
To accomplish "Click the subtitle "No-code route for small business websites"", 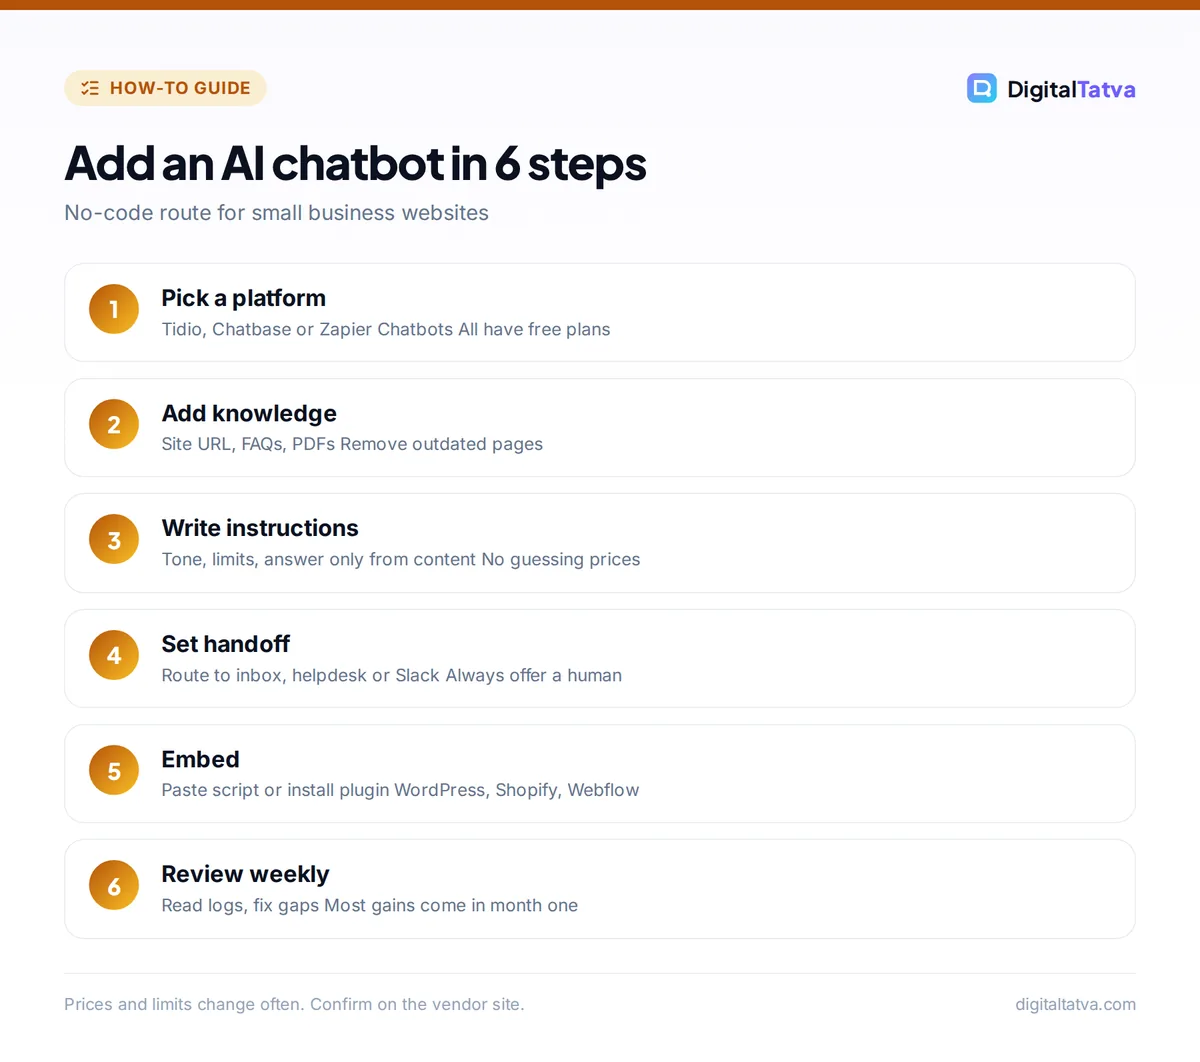I will 276,213.
